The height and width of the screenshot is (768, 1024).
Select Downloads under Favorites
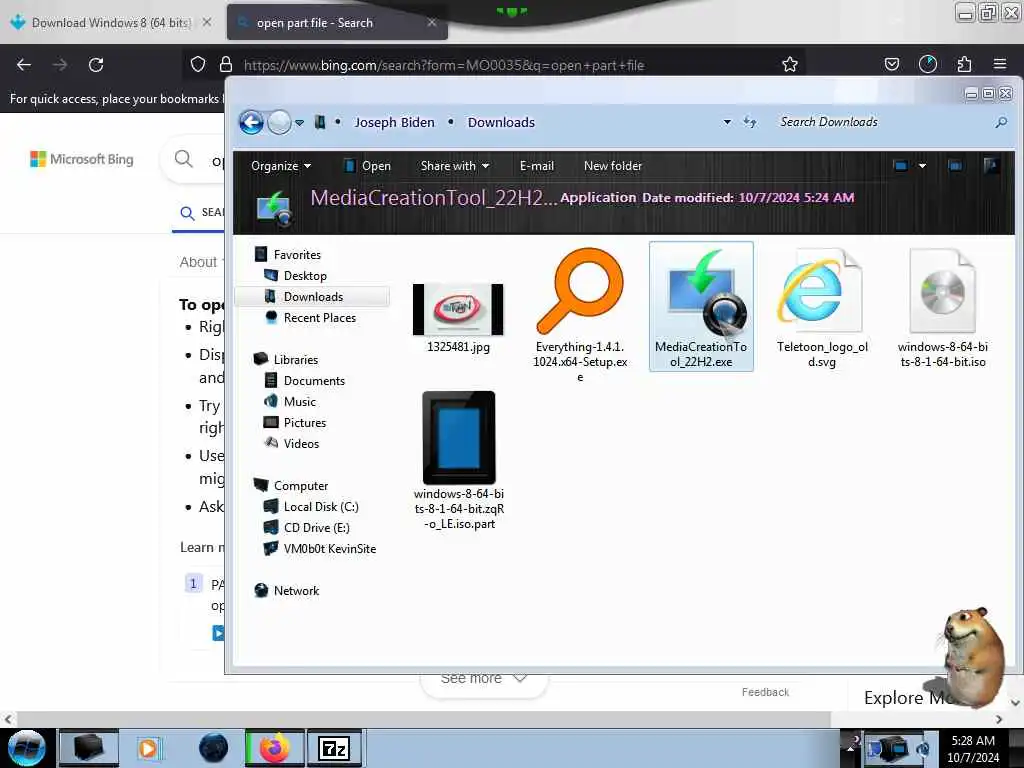tap(312, 296)
